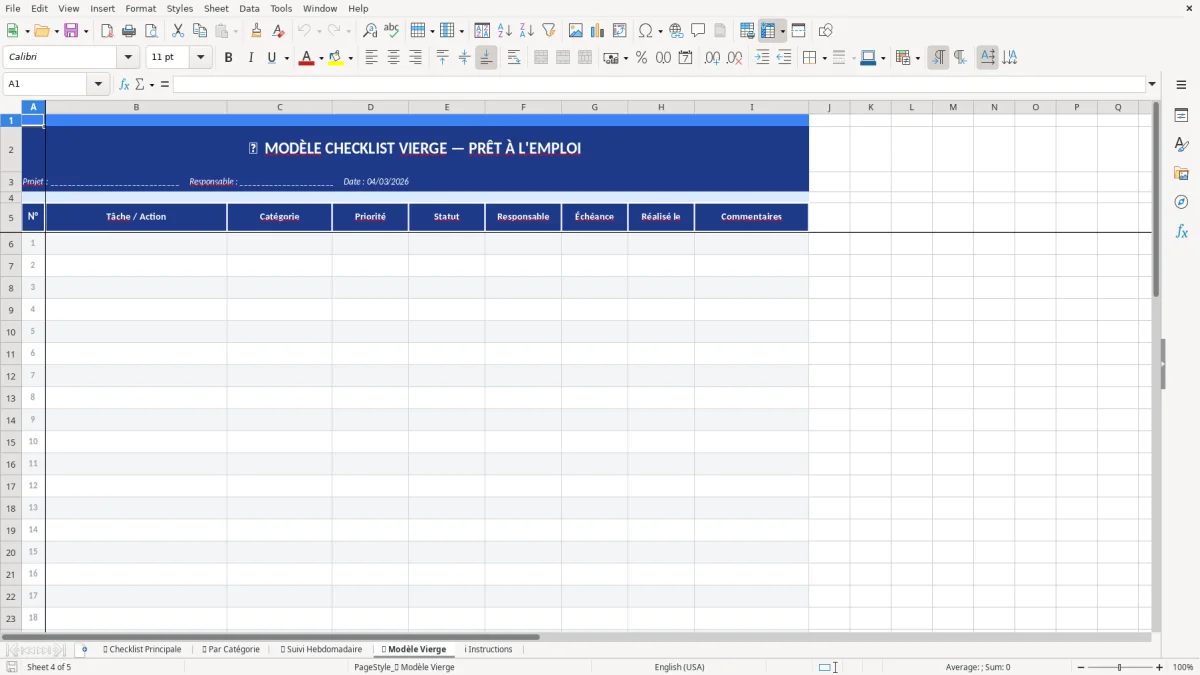
Task: Click the Clear Direct Formatting icon
Action: pos(278,31)
